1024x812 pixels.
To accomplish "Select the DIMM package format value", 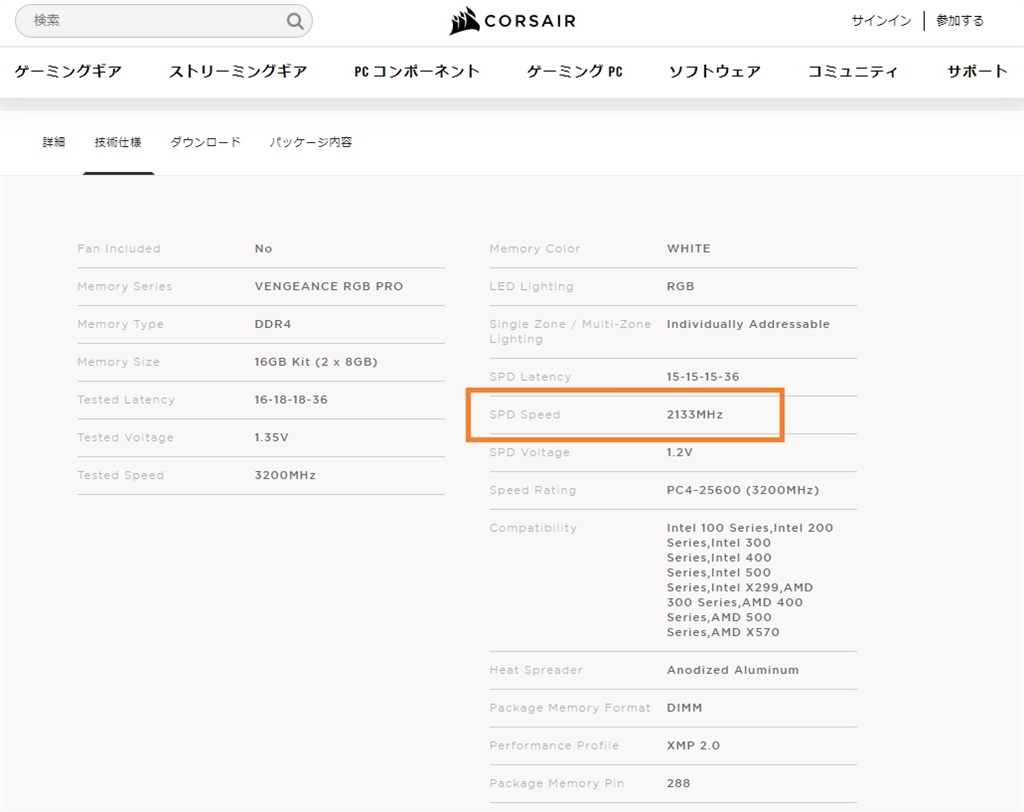I will [x=684, y=708].
